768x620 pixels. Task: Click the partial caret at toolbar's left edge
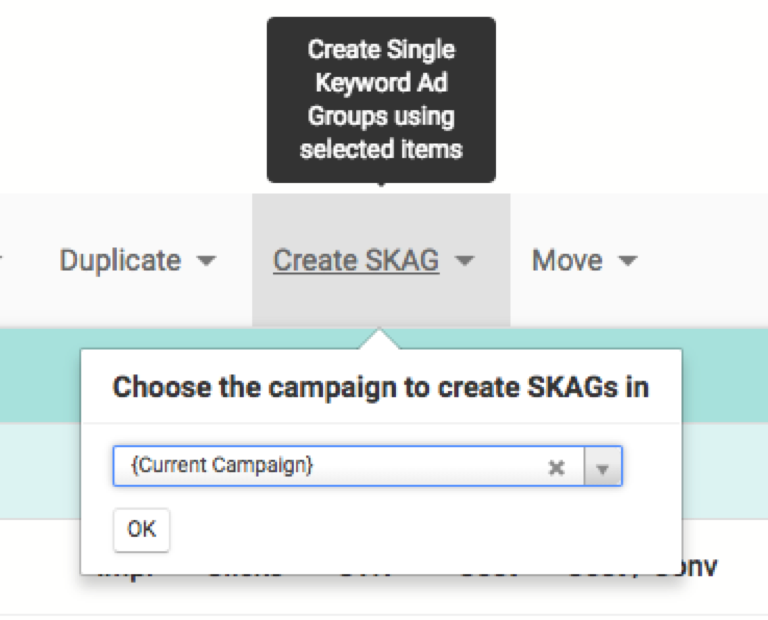tap(2, 261)
